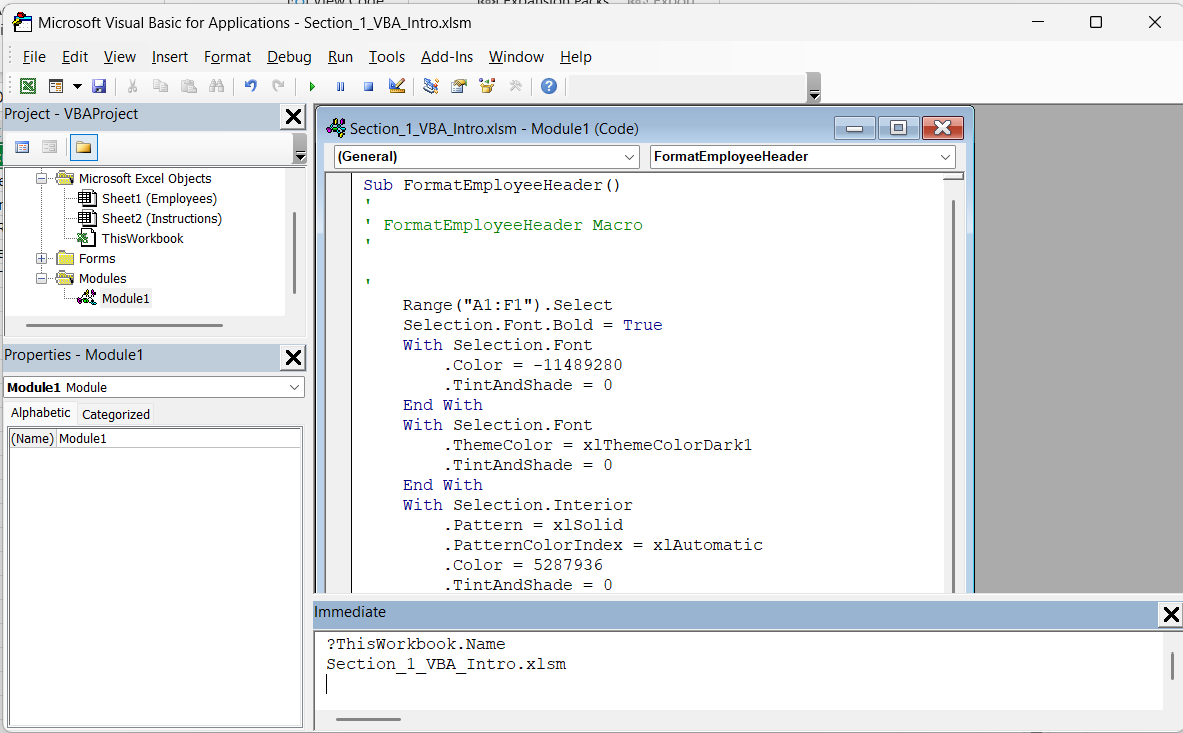Image resolution: width=1183 pixels, height=733 pixels.
Task: Maximize the Module1 code window
Action: [x=898, y=128]
